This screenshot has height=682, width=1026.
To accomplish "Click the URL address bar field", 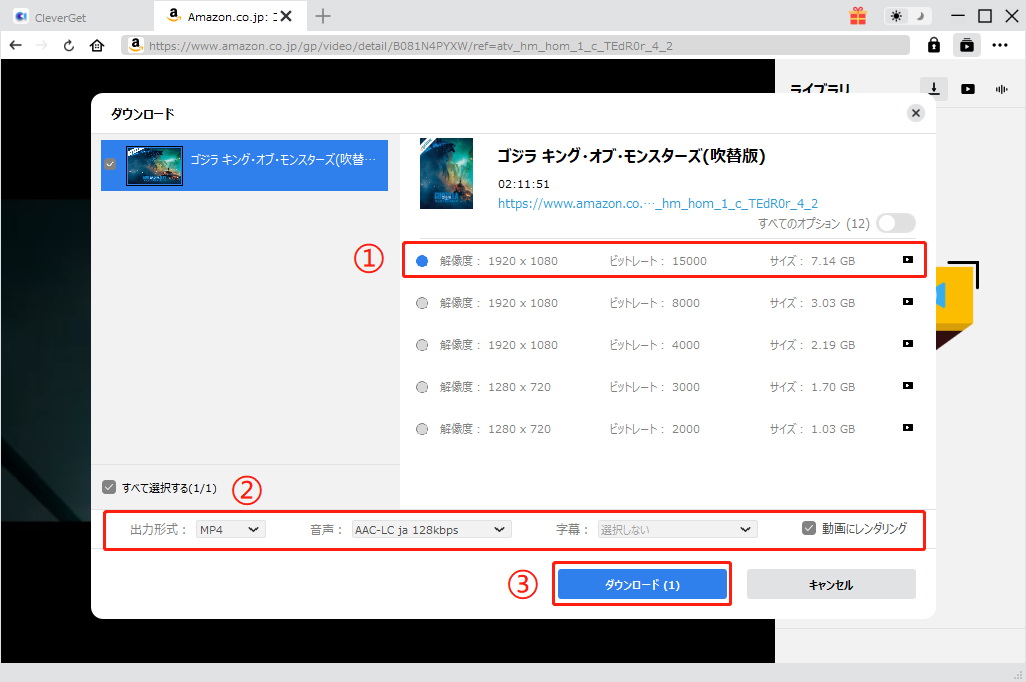I will point(516,45).
